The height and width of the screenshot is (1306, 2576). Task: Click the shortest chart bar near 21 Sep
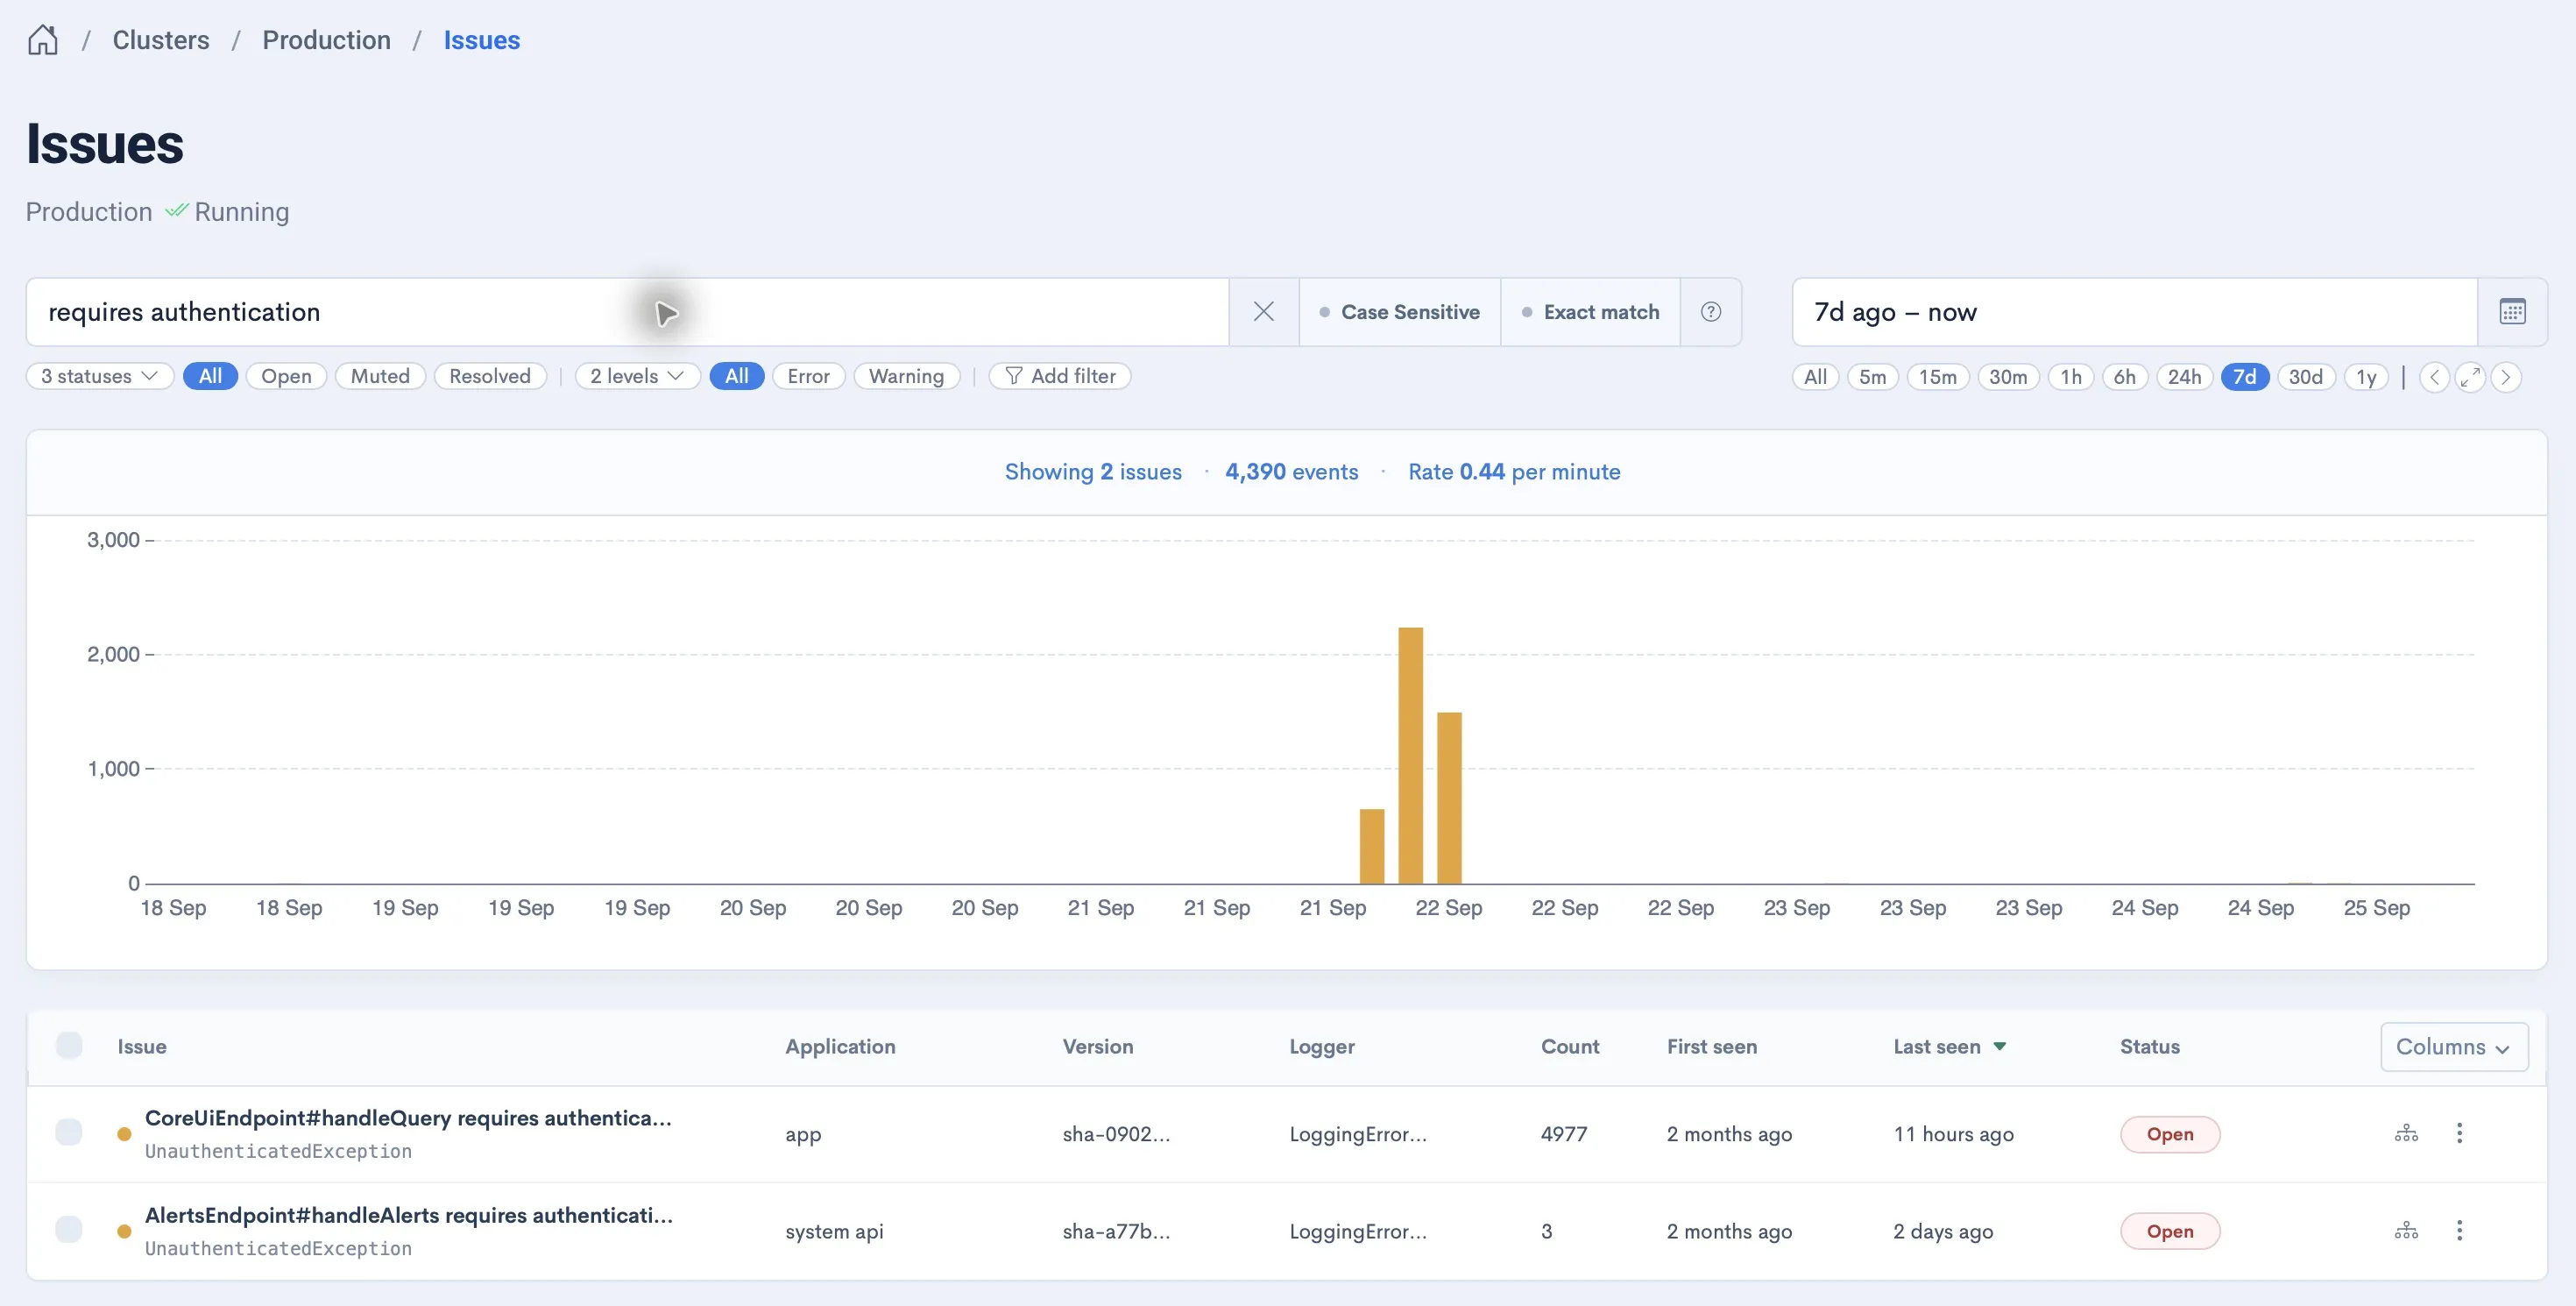pyautogui.click(x=1372, y=847)
